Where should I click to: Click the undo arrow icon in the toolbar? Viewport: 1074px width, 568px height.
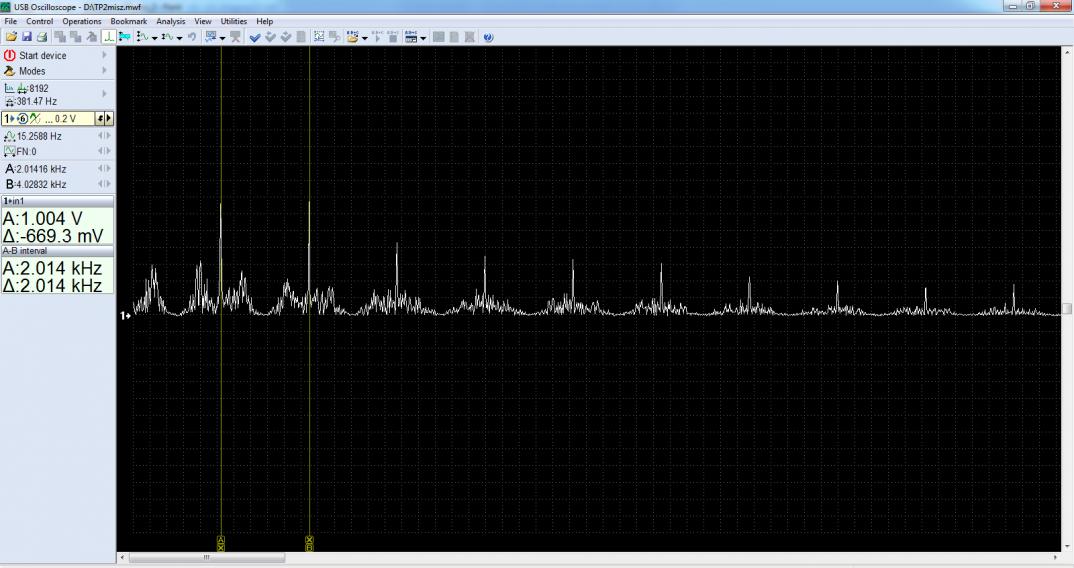(192, 37)
